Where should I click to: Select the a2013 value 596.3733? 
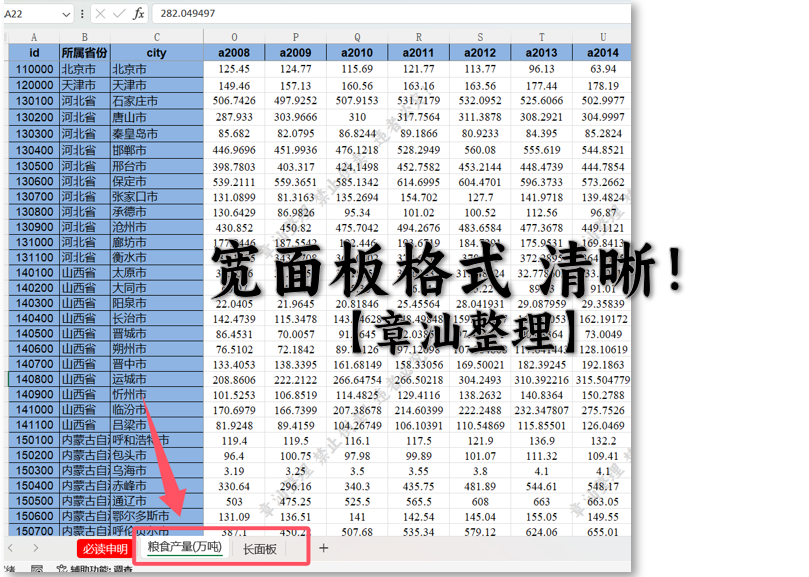541,182
